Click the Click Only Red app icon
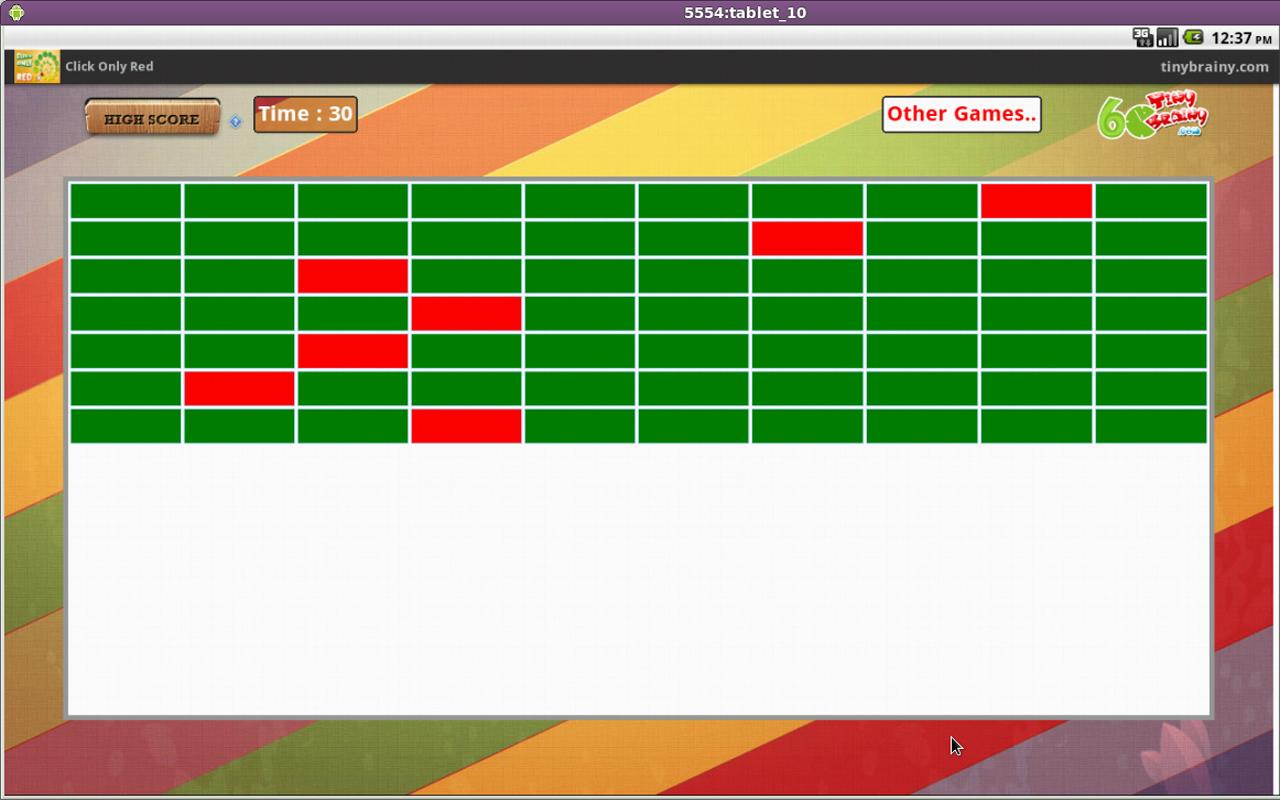 point(38,66)
